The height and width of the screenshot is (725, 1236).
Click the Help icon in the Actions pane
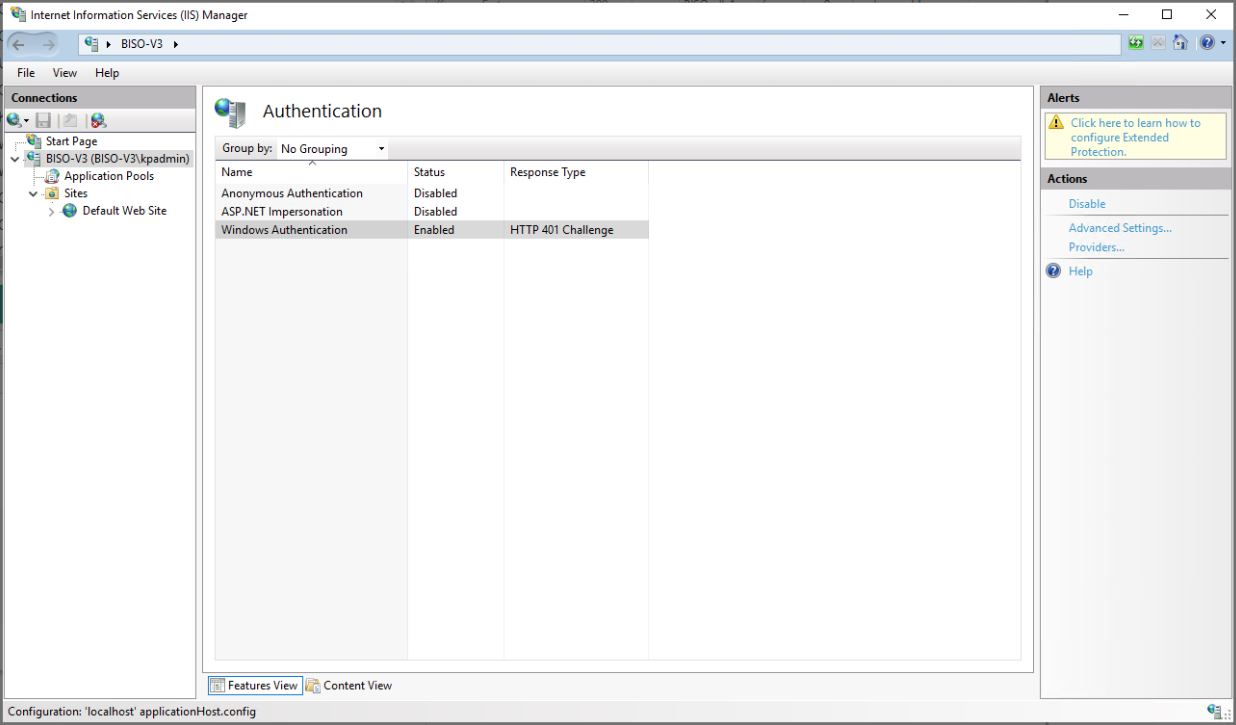(x=1054, y=271)
